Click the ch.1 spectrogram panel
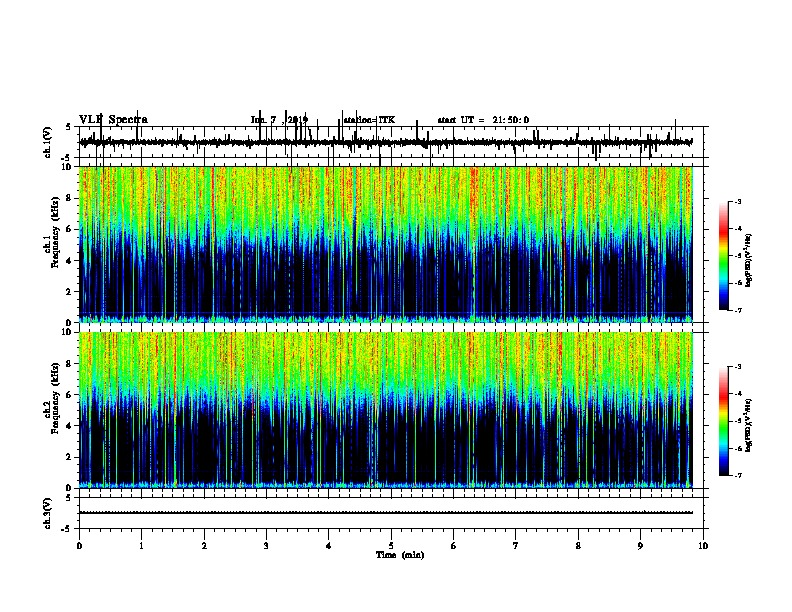 [x=386, y=244]
